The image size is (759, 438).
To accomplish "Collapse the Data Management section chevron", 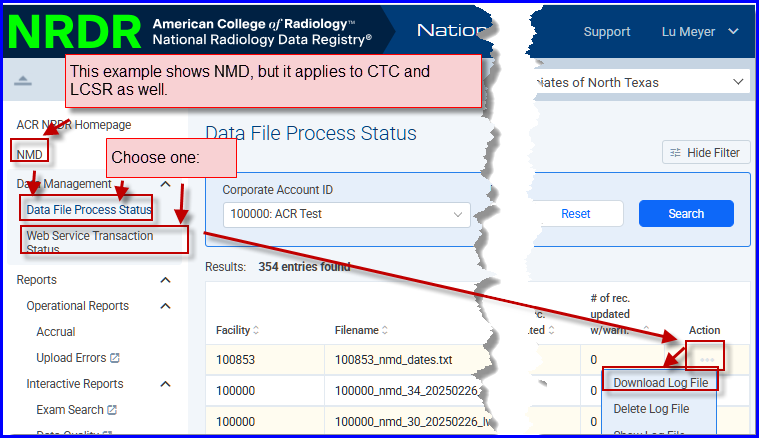I will pos(166,184).
